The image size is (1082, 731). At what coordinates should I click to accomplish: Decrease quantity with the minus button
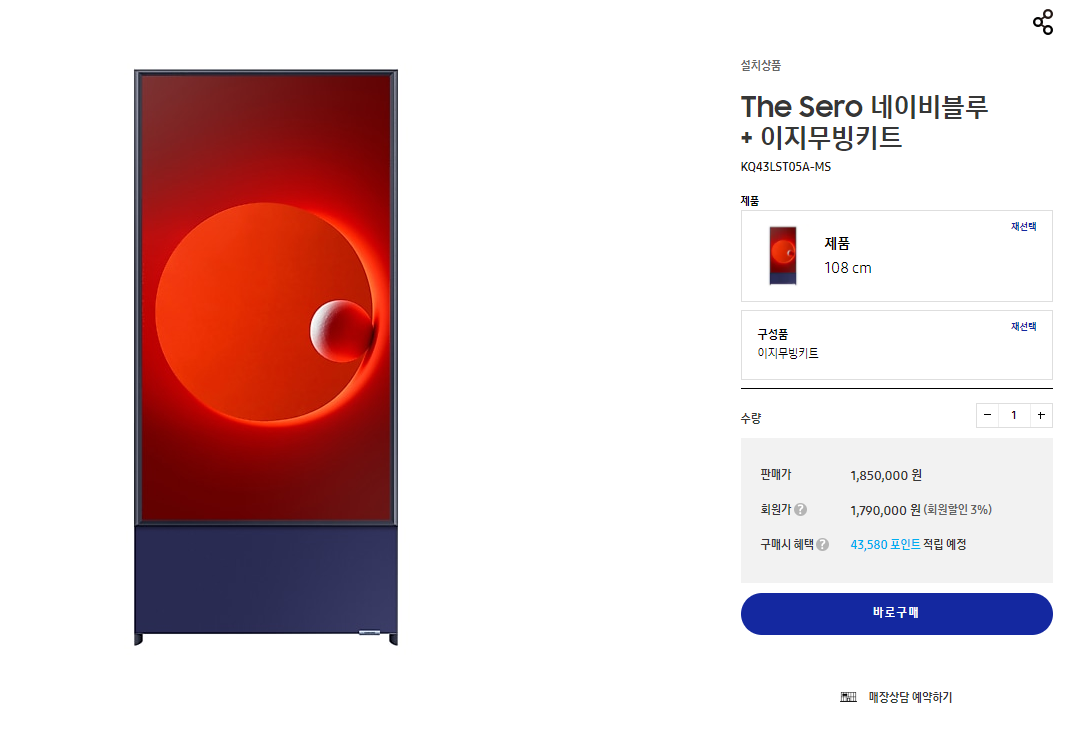point(987,415)
